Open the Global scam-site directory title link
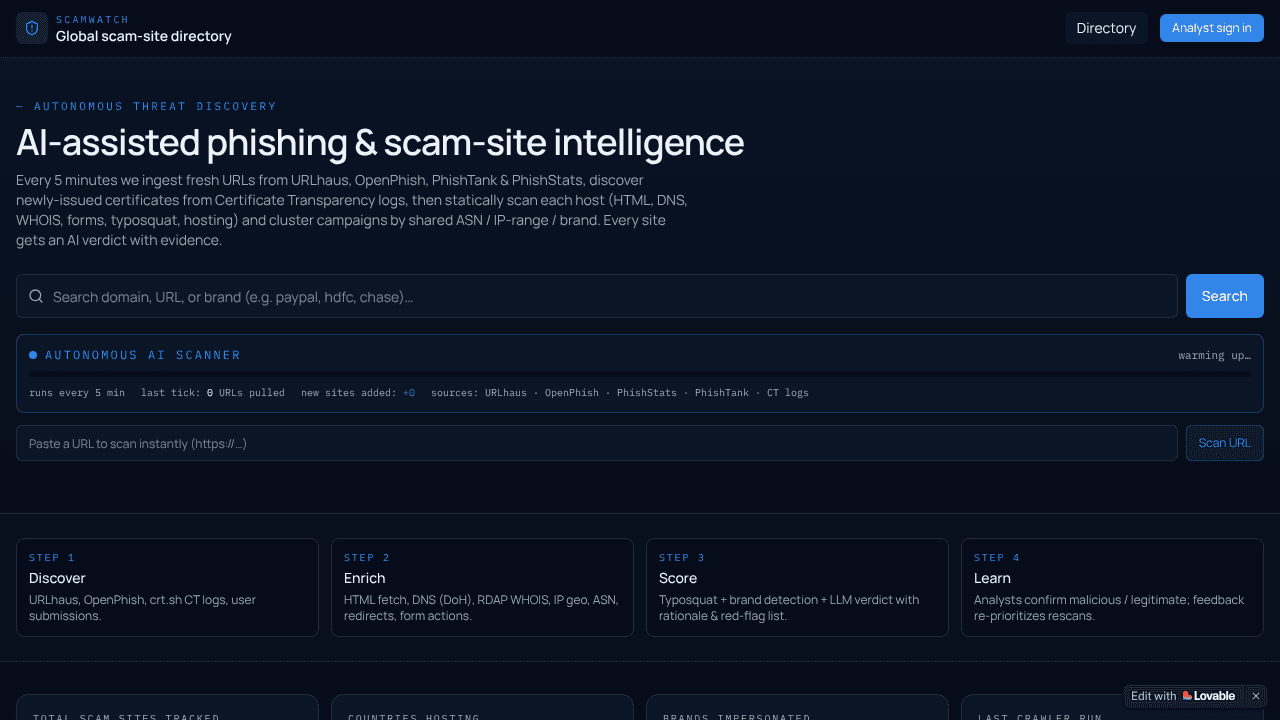The width and height of the screenshot is (1280, 720). pyautogui.click(x=143, y=36)
